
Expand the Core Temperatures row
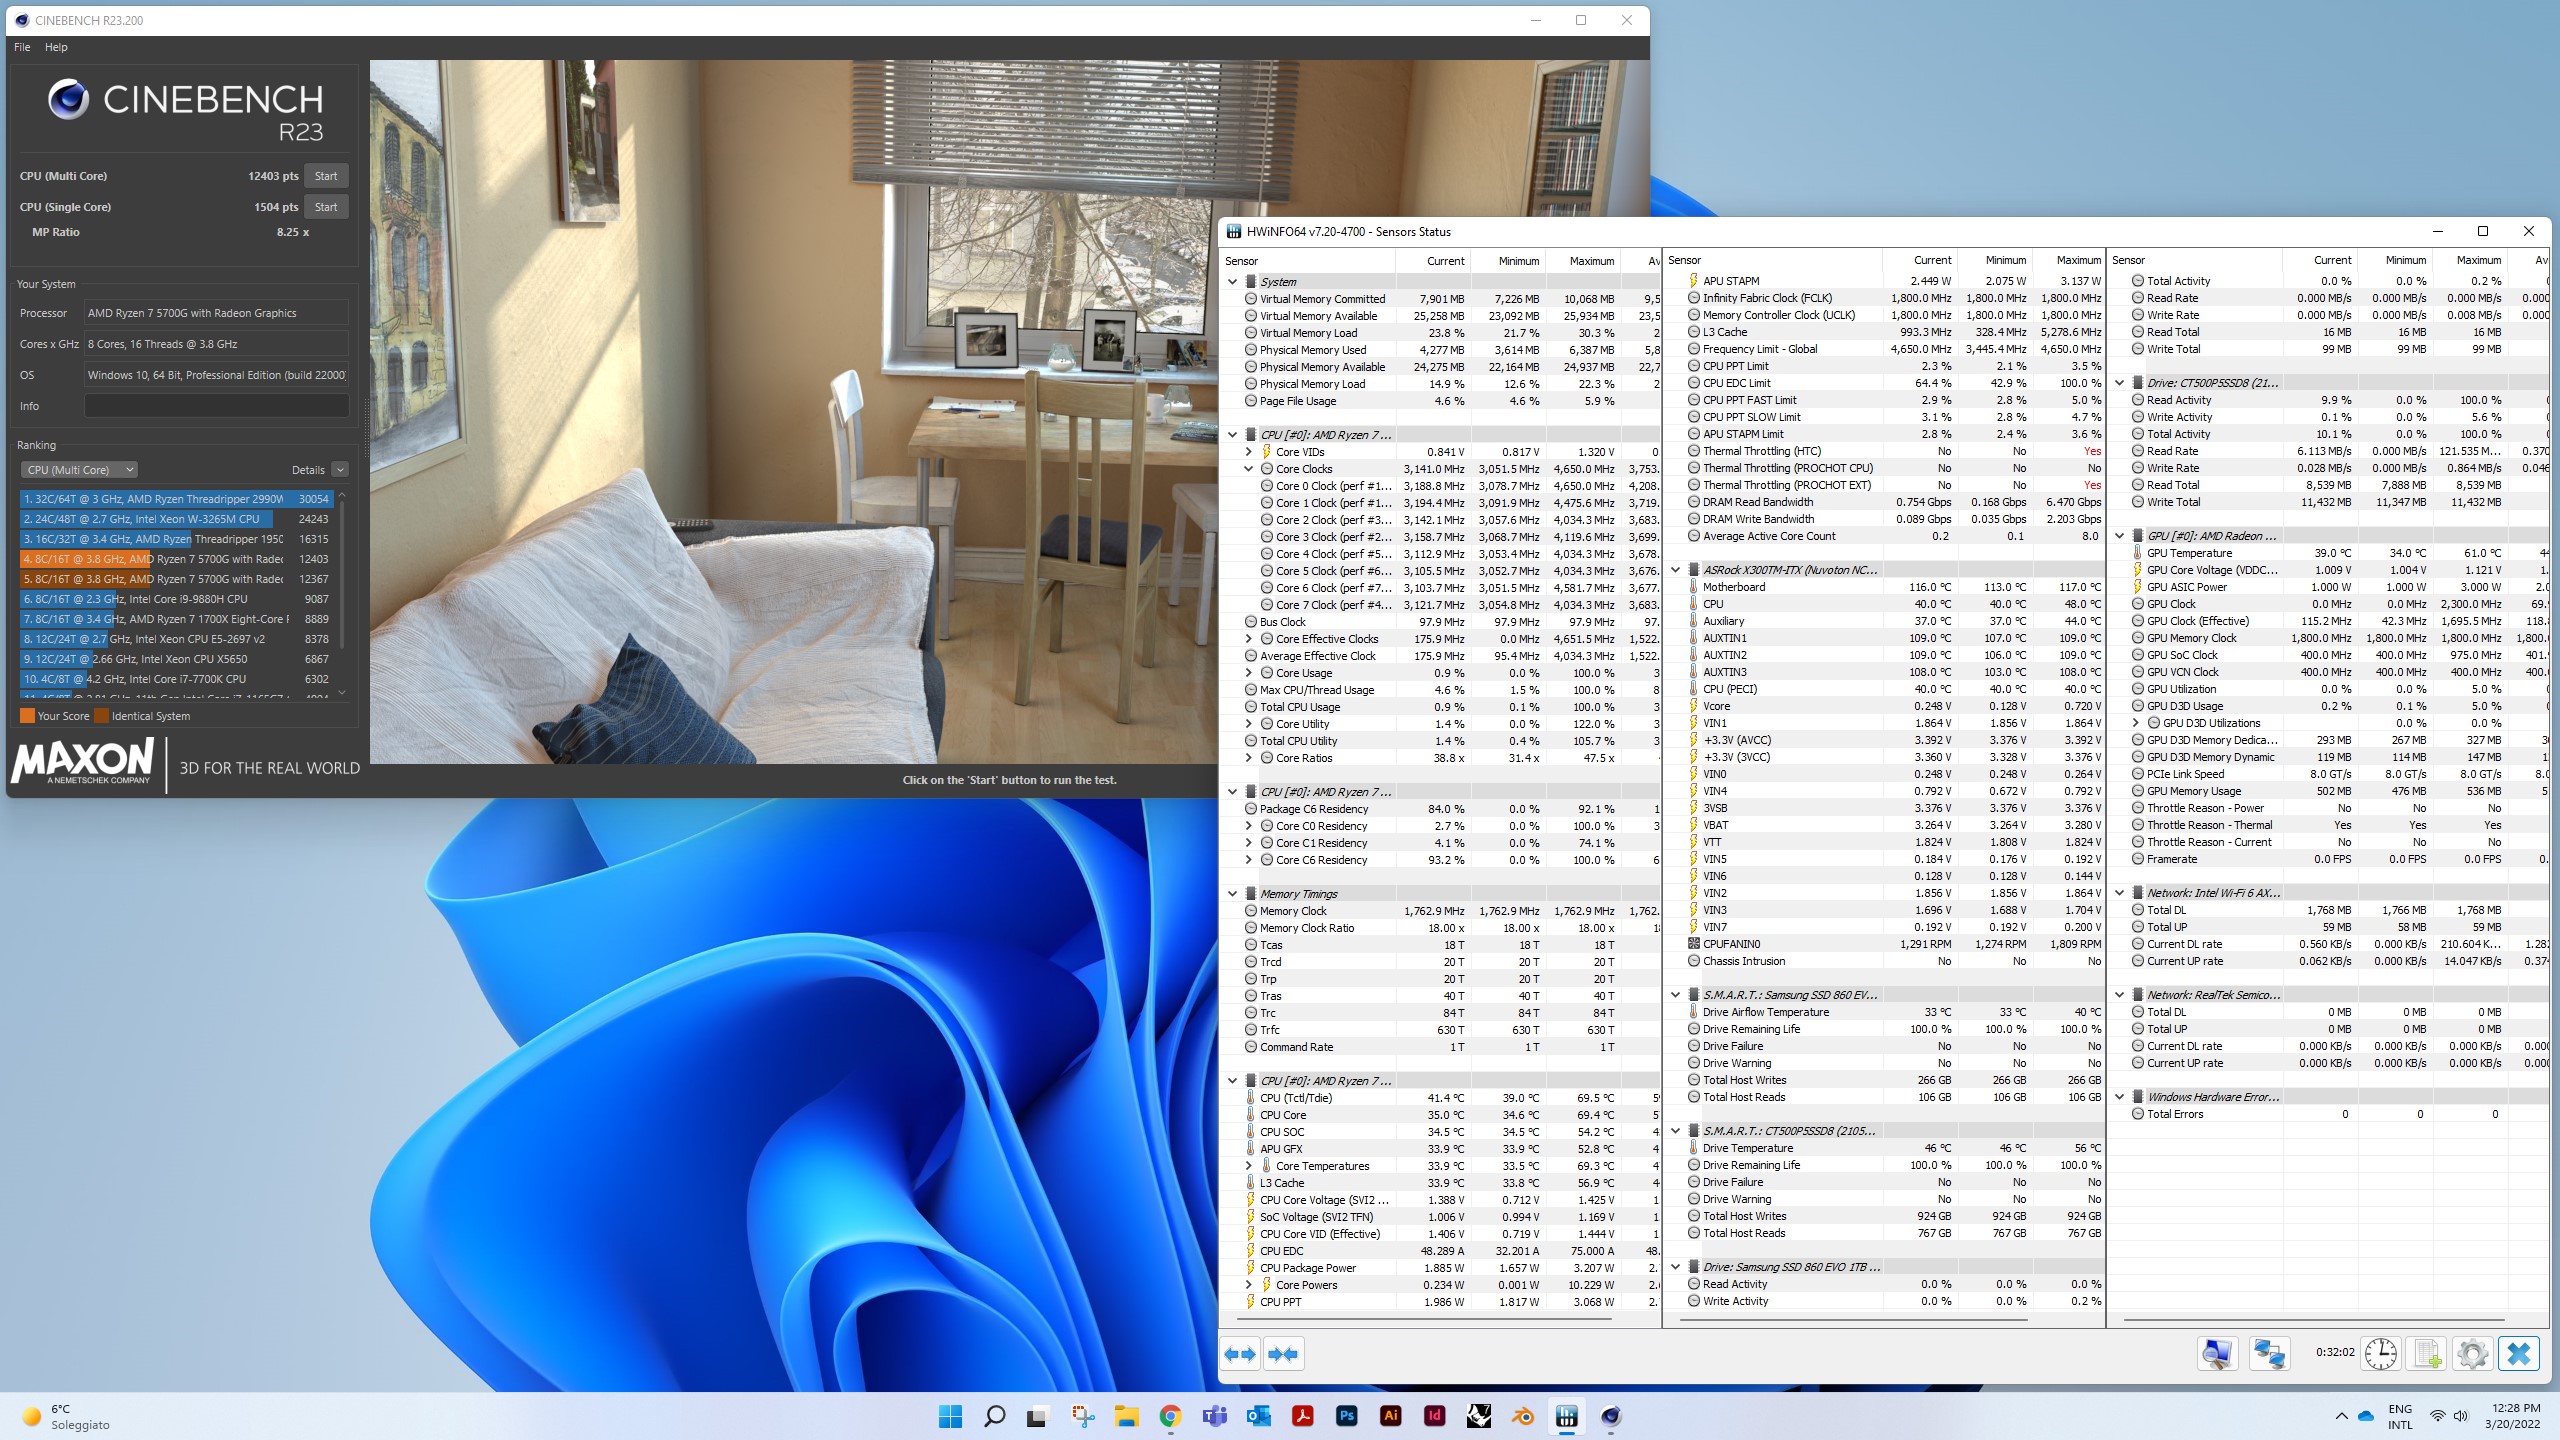click(1249, 1166)
